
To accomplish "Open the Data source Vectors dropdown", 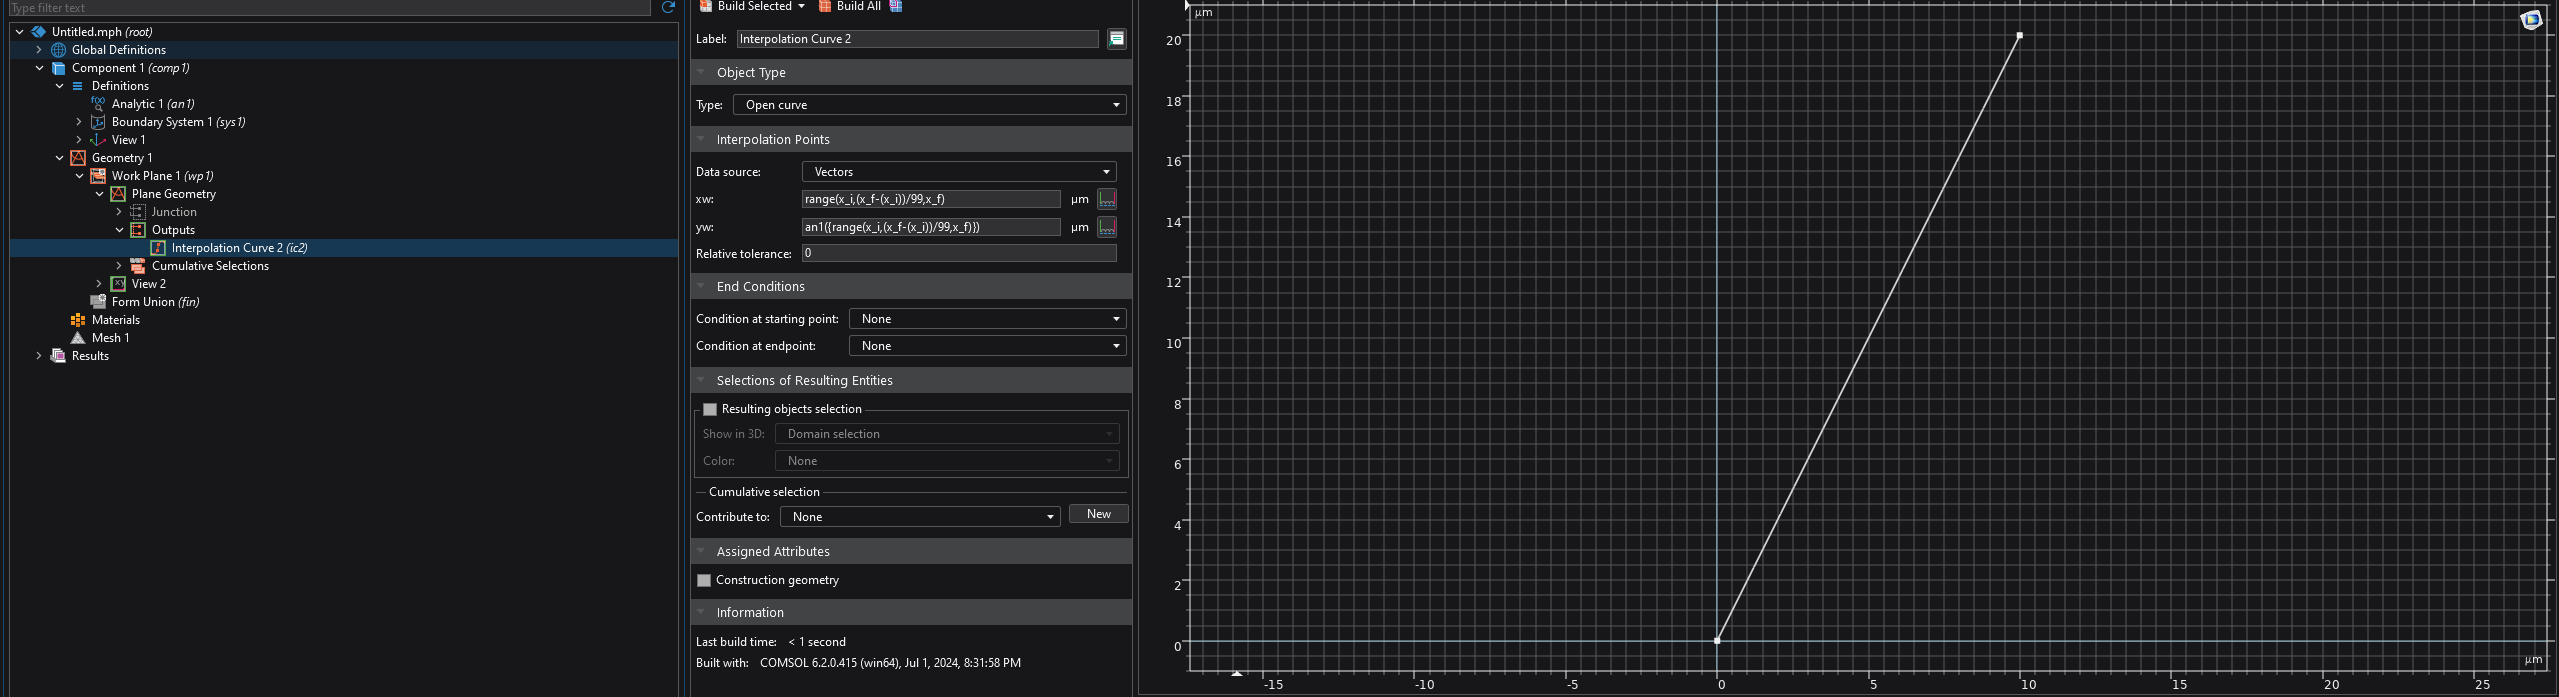I will click(958, 172).
